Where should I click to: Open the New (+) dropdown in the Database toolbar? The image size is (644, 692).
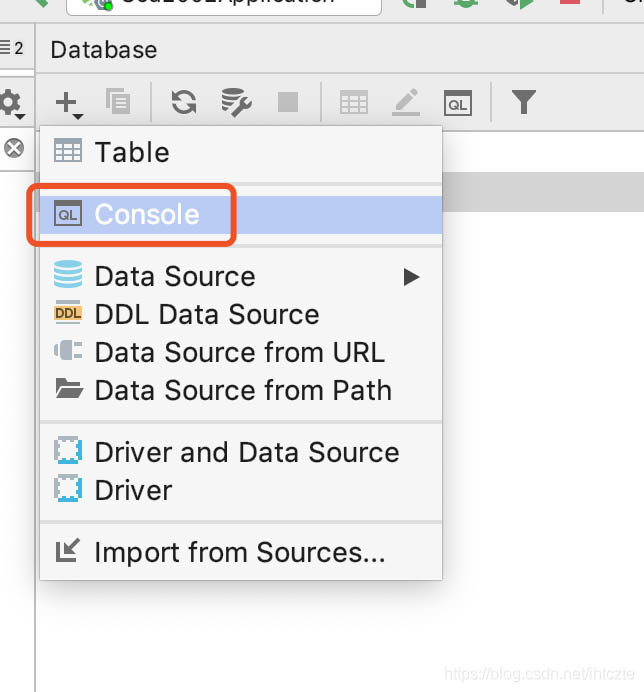(67, 102)
